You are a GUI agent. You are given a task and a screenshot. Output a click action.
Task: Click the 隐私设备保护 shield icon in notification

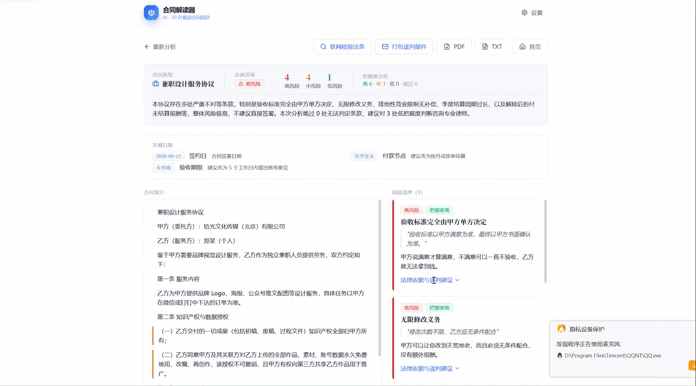(561, 329)
